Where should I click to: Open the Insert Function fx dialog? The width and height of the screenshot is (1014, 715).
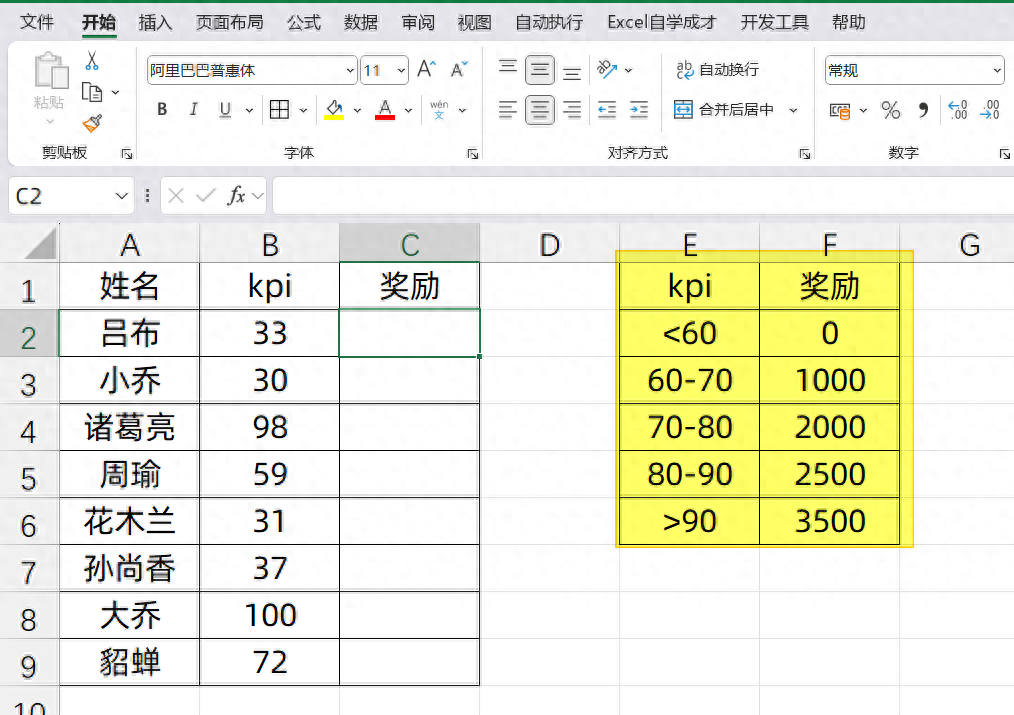[237, 195]
